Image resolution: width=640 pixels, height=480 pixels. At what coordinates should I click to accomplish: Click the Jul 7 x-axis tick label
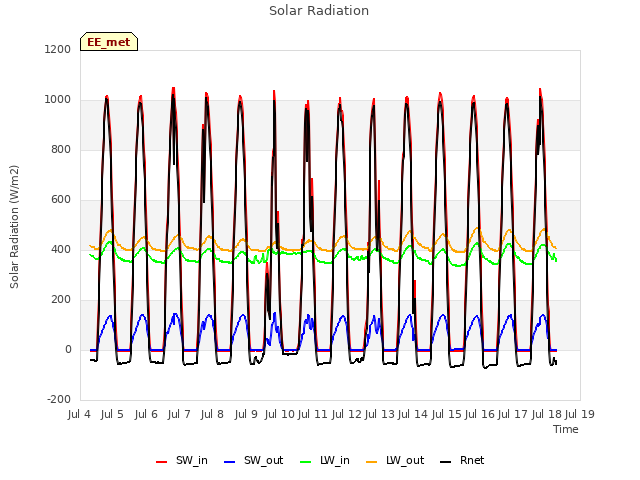pyautogui.click(x=179, y=414)
